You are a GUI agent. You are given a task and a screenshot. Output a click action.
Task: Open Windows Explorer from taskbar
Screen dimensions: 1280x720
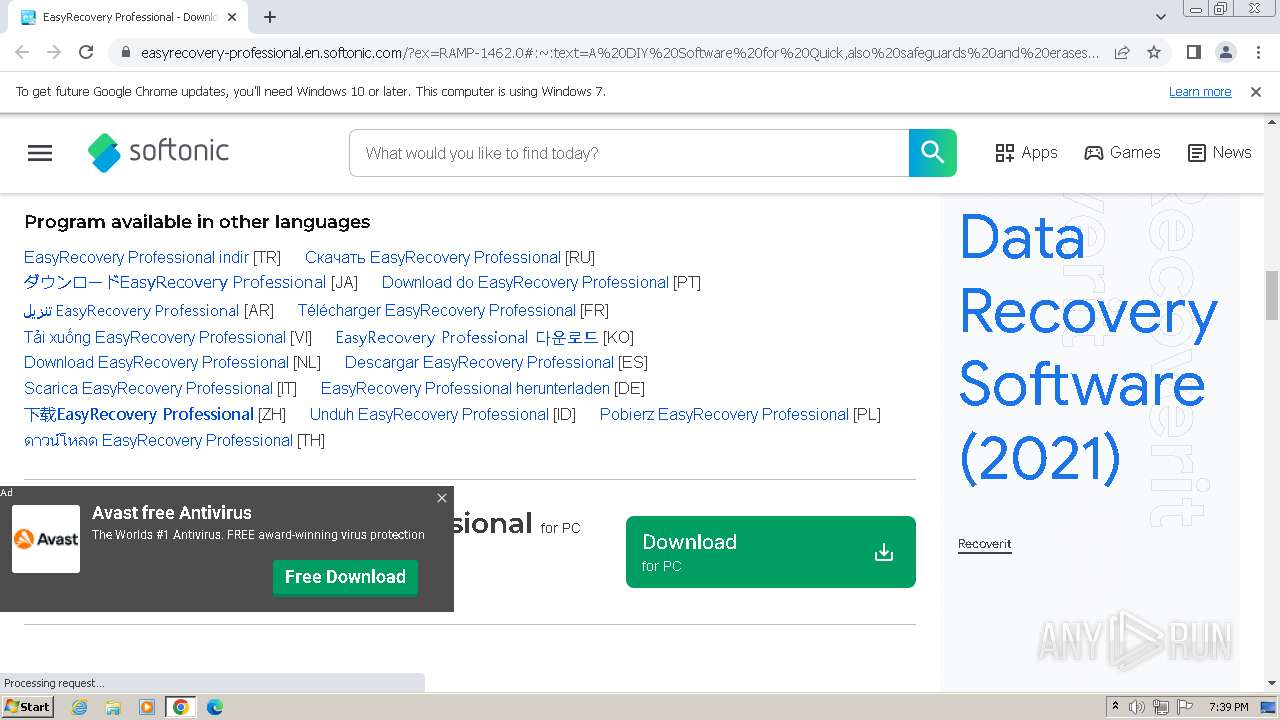113,707
